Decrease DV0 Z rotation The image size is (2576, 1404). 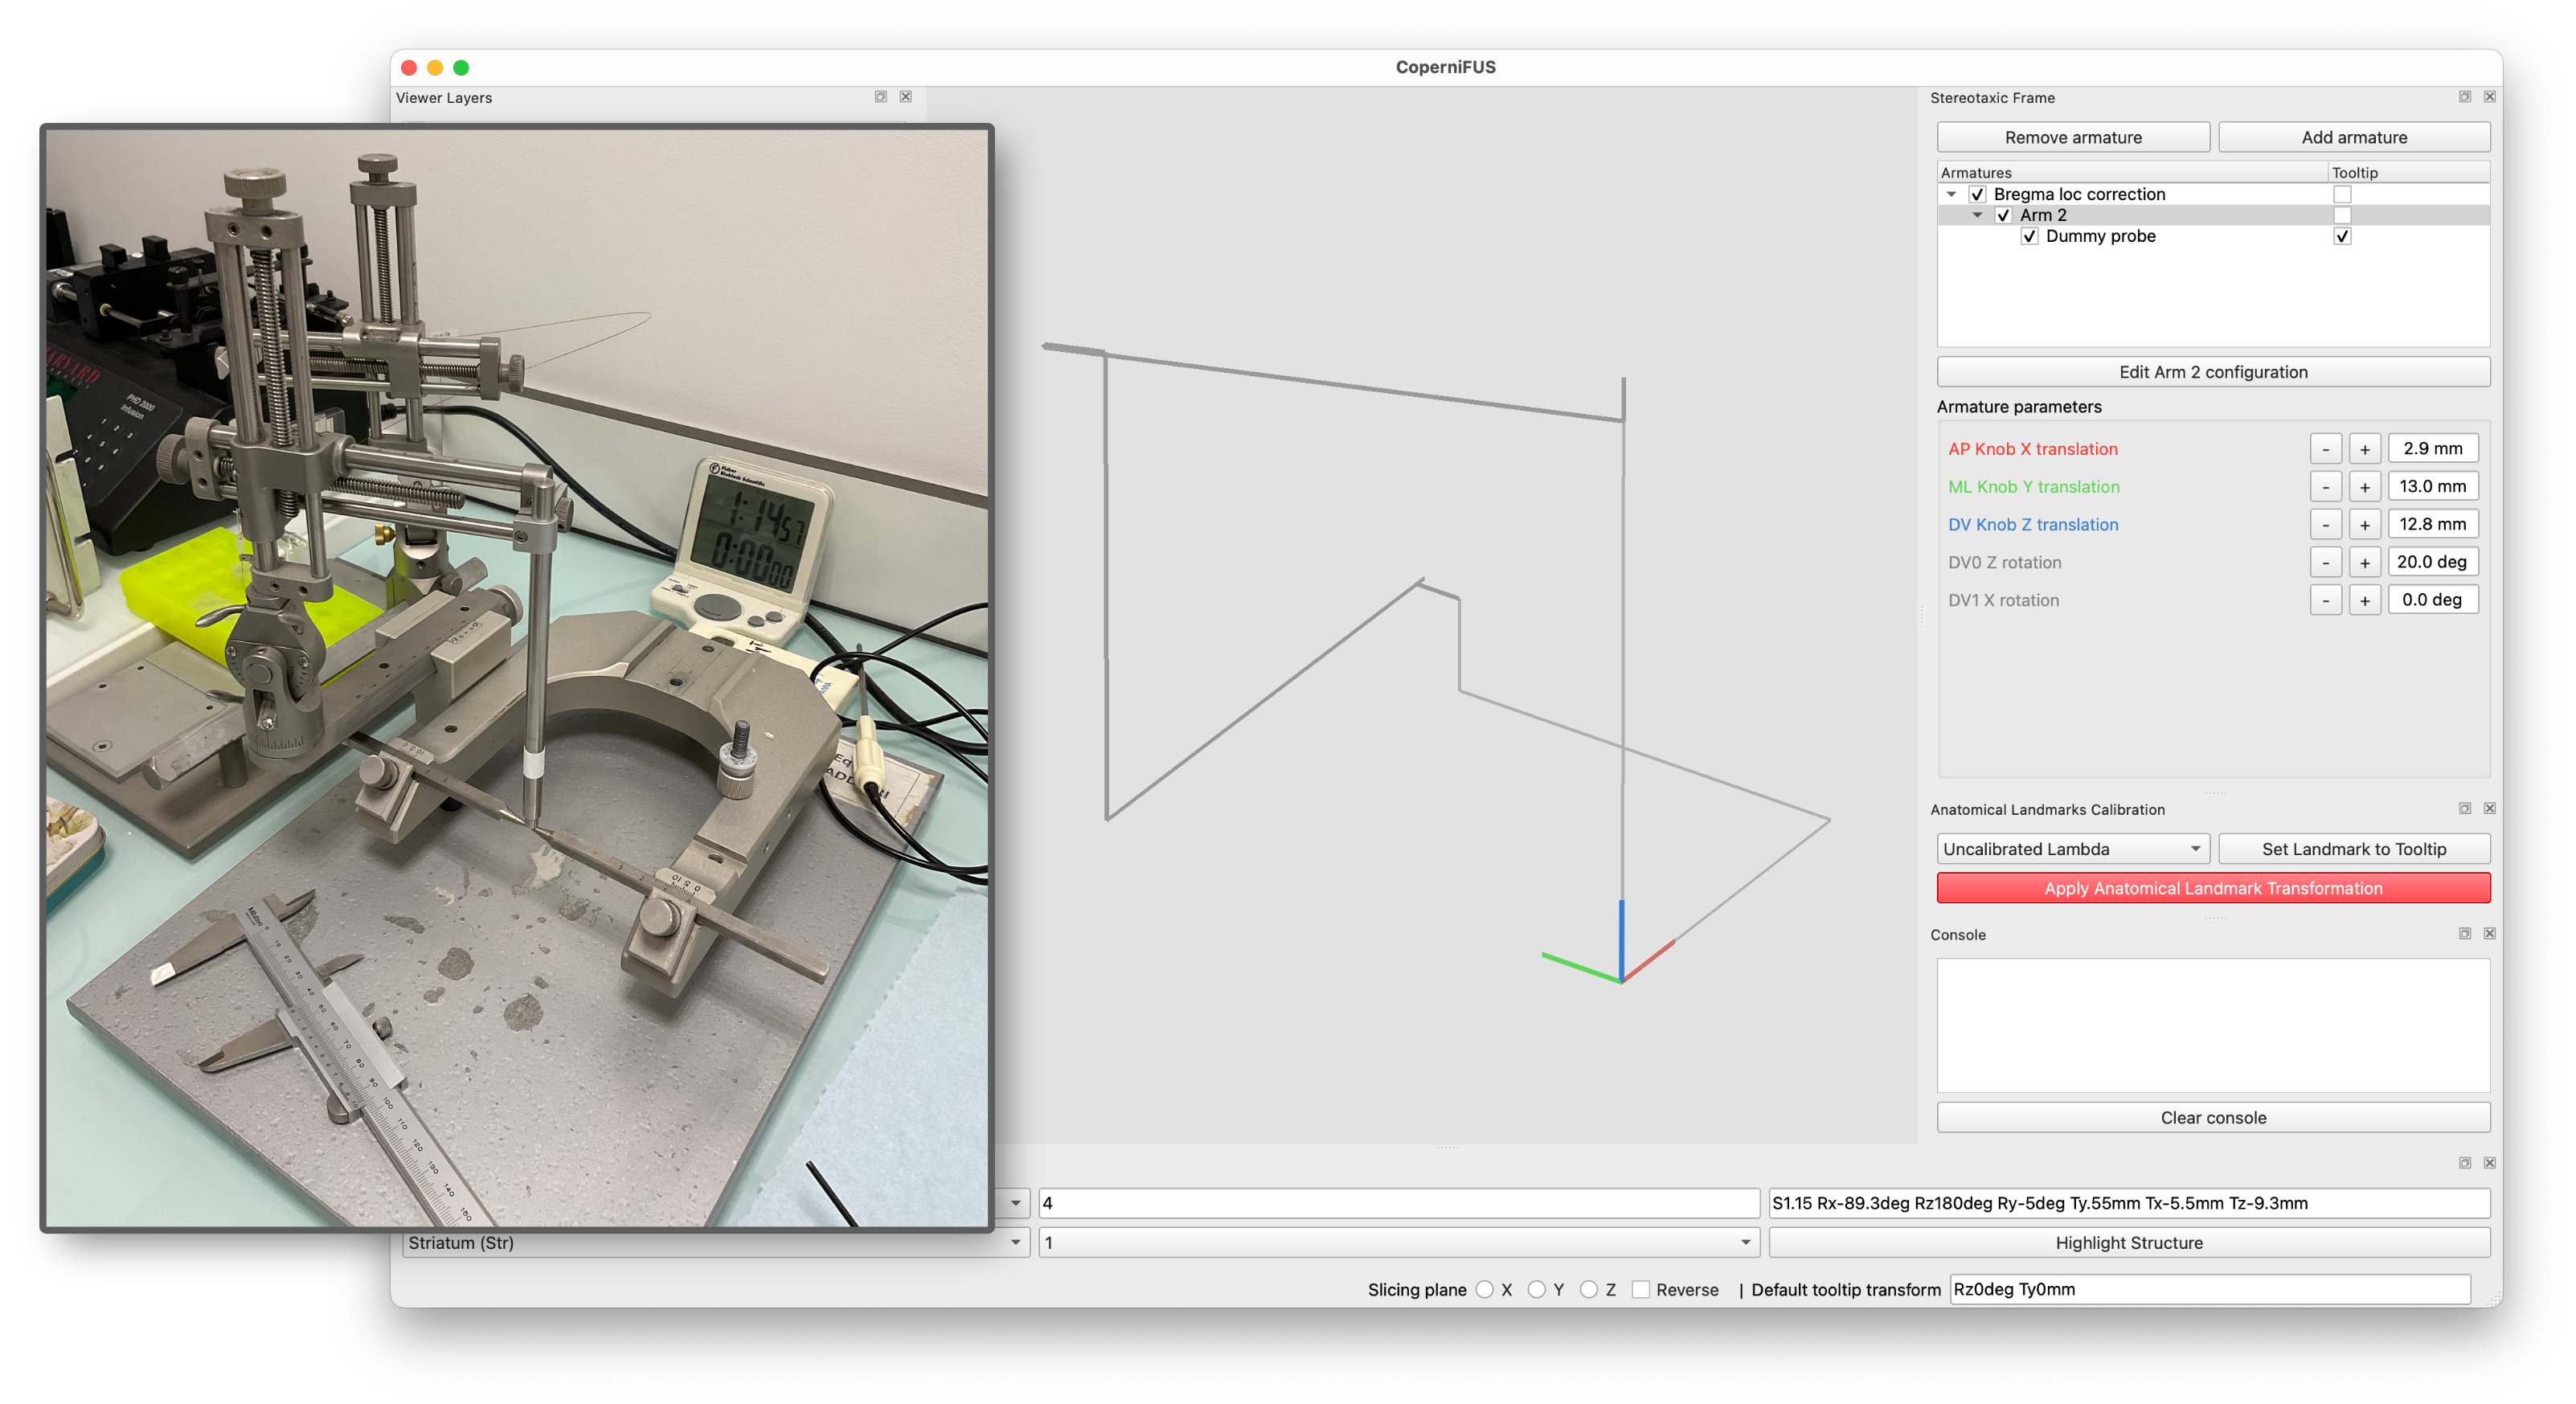click(2326, 562)
